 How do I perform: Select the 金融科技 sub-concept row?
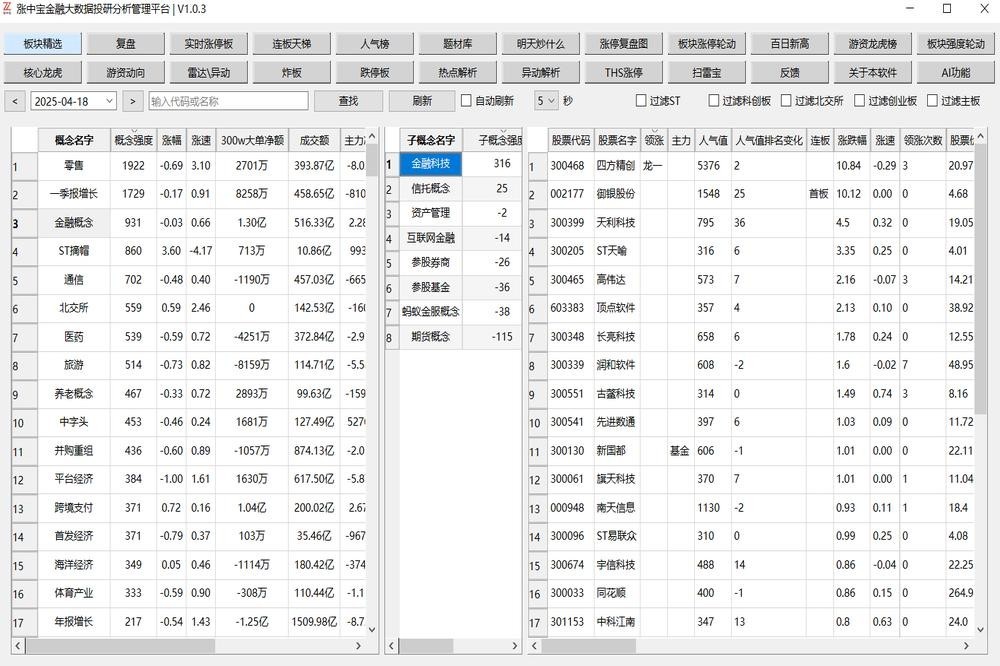(430, 164)
